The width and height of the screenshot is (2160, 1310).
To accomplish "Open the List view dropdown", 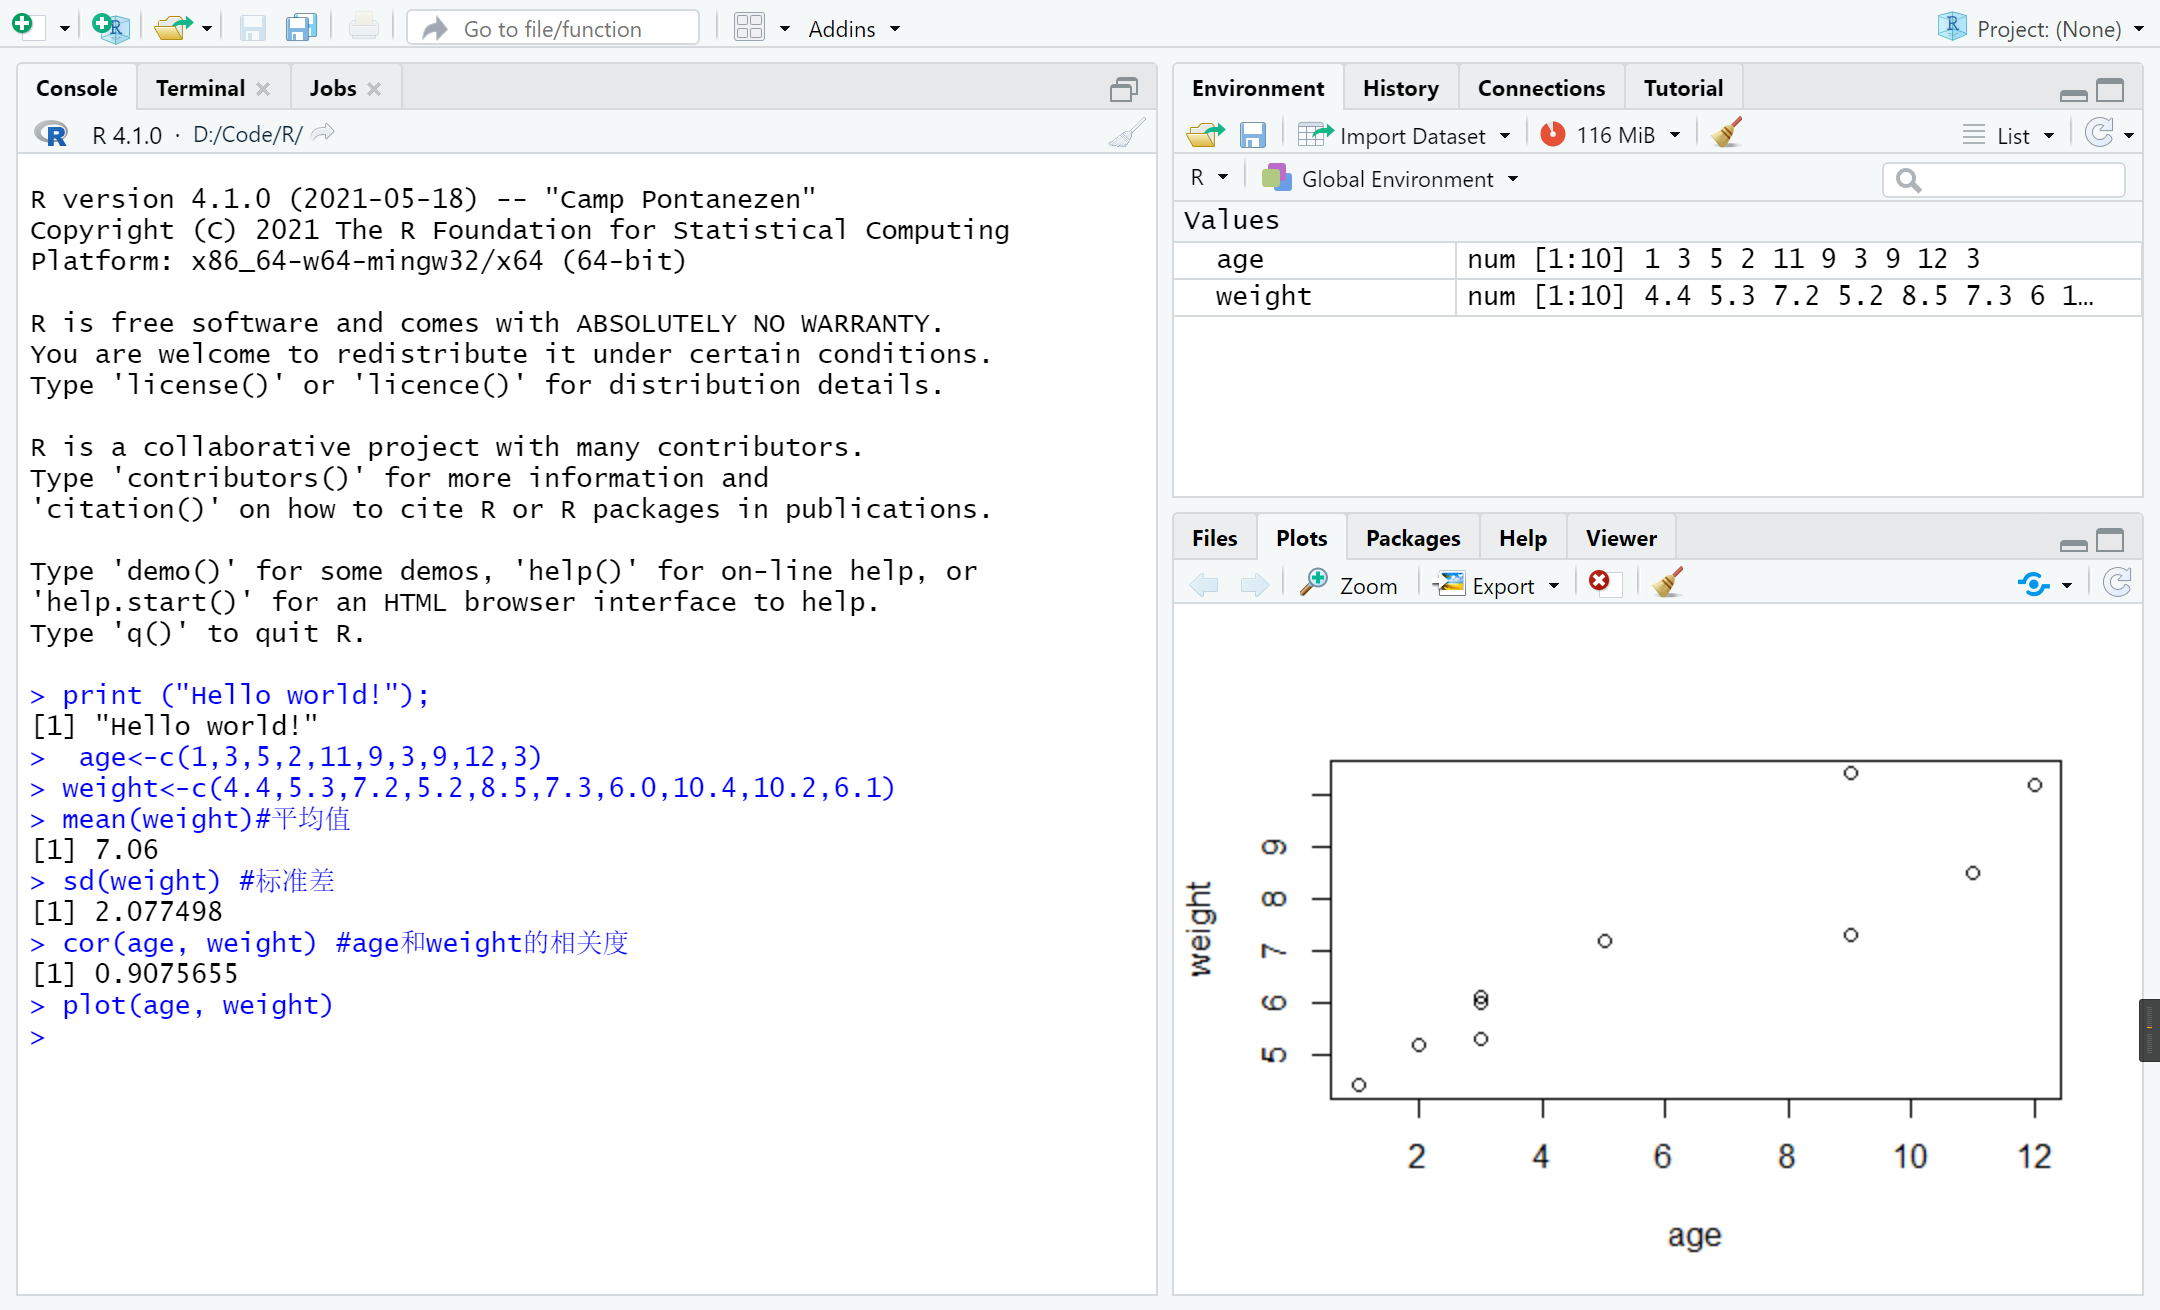I will [2008, 135].
